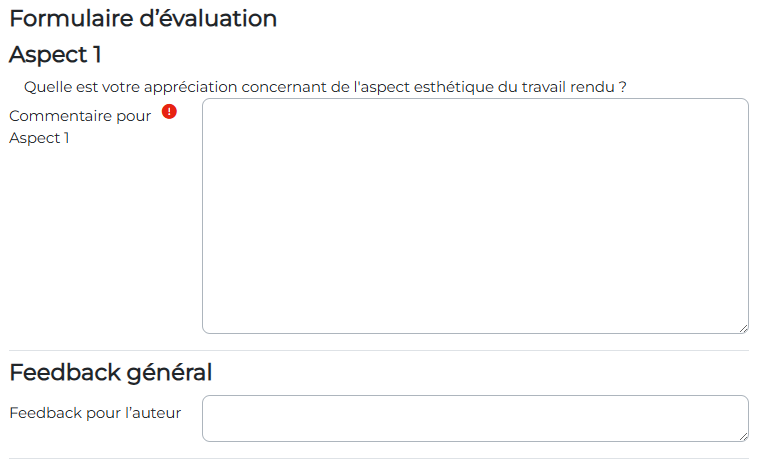Focus the Commentaire pour Aspect 1 text area
The width and height of the screenshot is (762, 465).
click(475, 216)
